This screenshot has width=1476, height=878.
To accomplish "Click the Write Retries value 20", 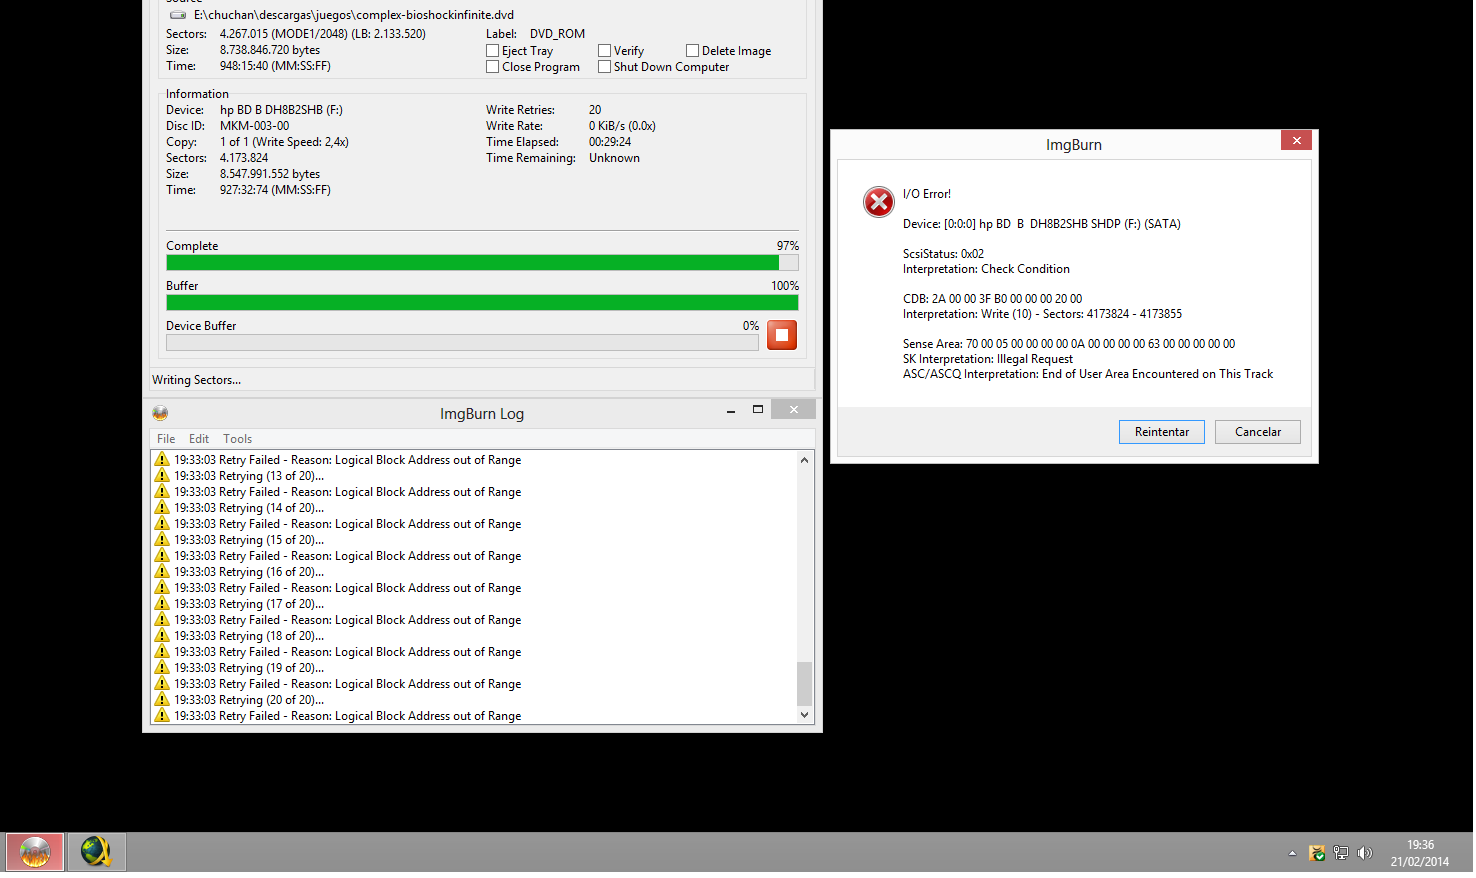I will 595,110.
